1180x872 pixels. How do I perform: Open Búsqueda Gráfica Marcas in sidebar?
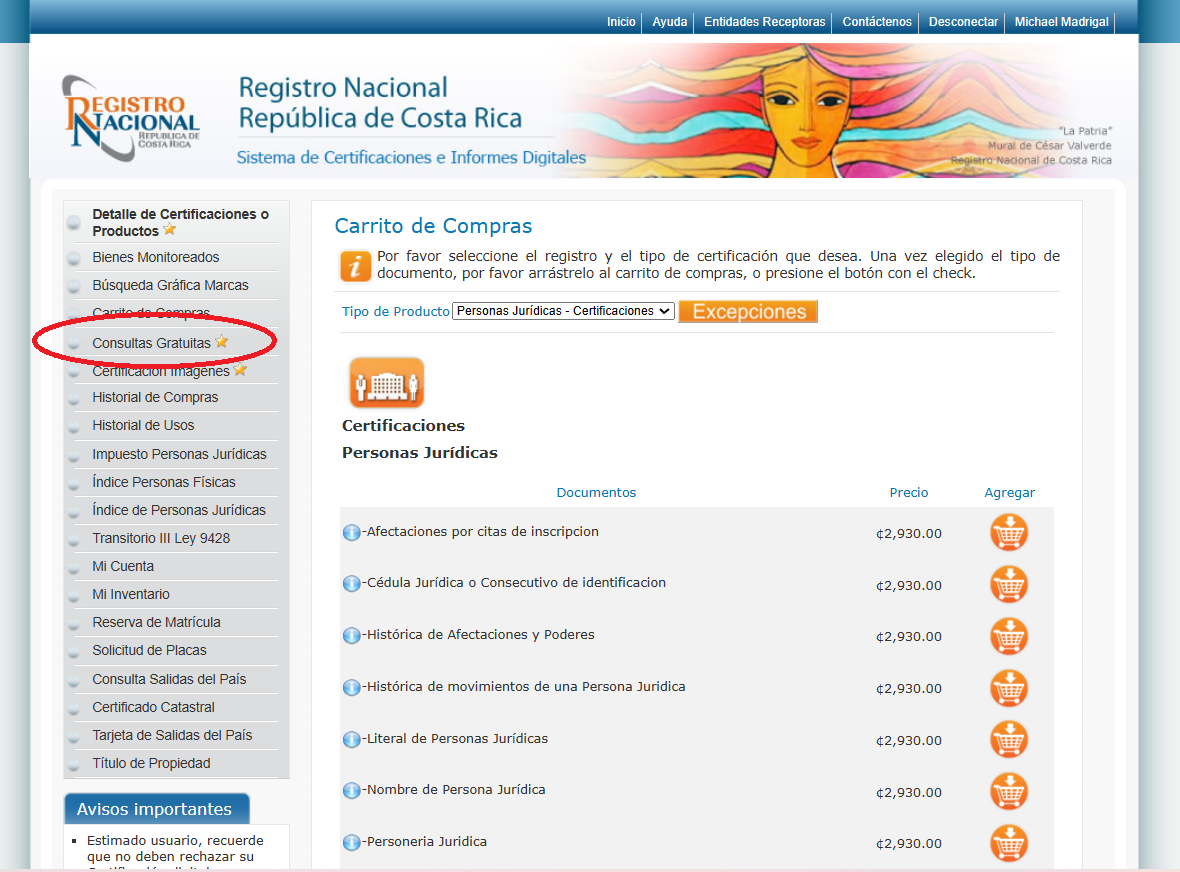(170, 285)
